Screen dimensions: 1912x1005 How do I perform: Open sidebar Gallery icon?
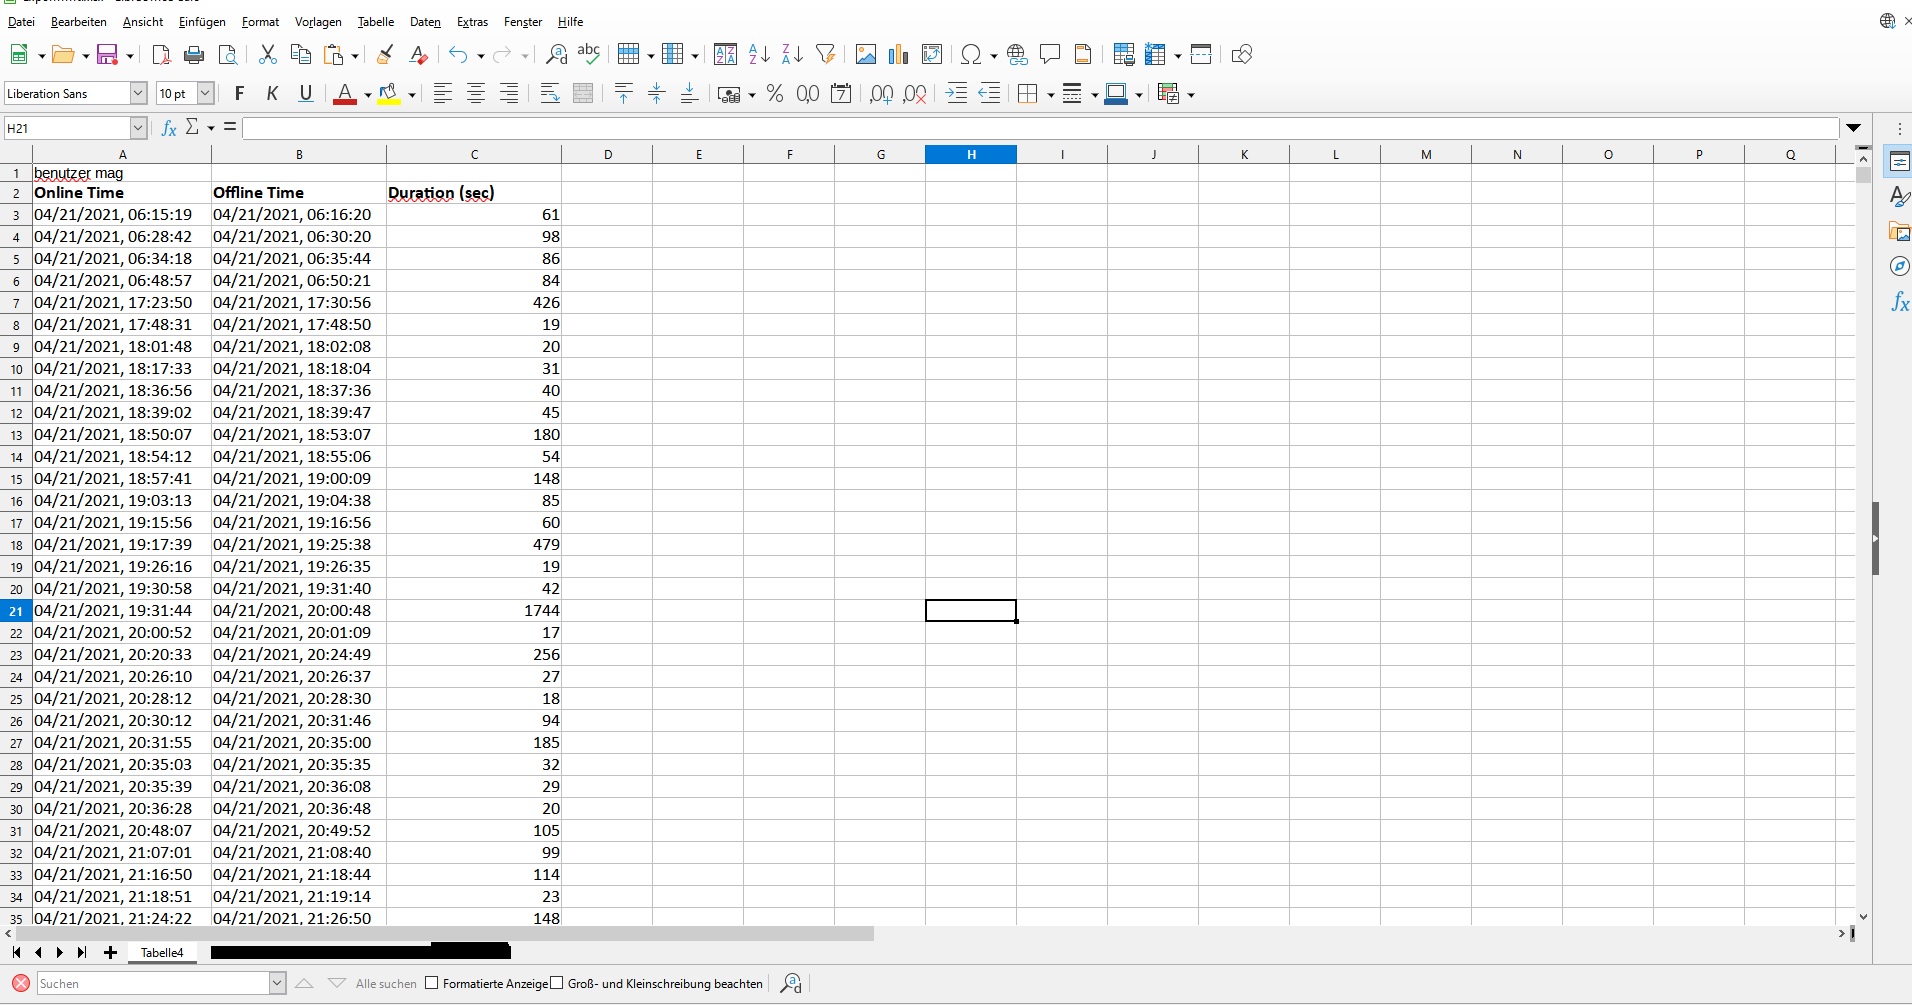coord(1899,232)
